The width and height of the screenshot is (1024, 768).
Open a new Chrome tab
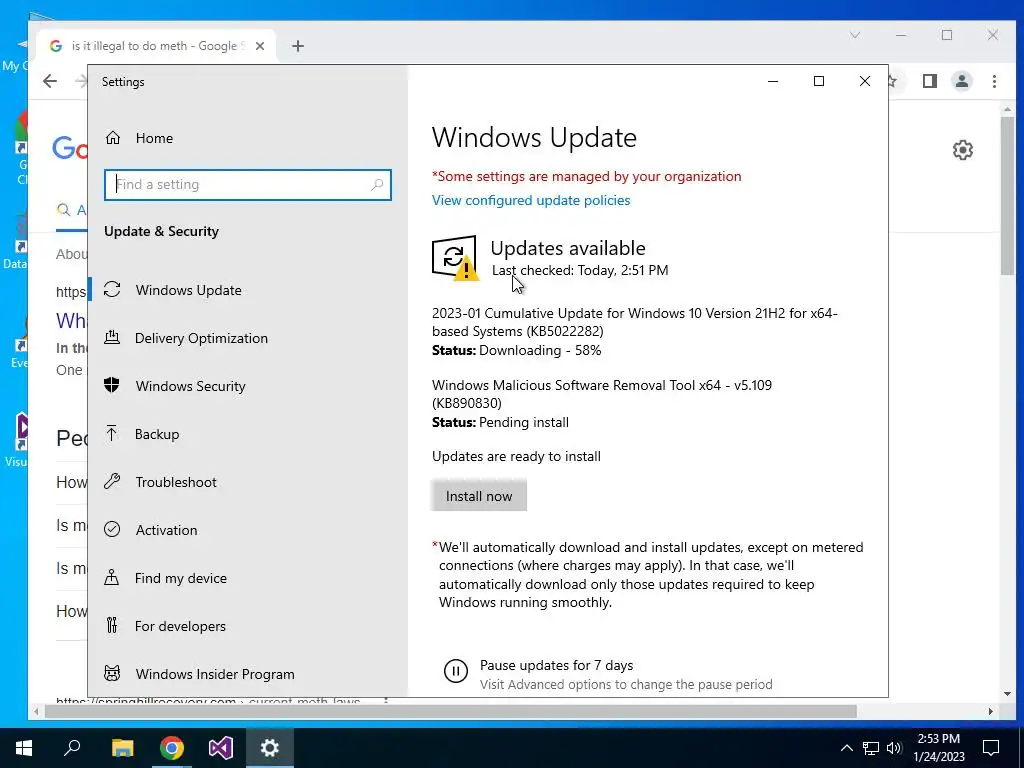pyautogui.click(x=298, y=46)
